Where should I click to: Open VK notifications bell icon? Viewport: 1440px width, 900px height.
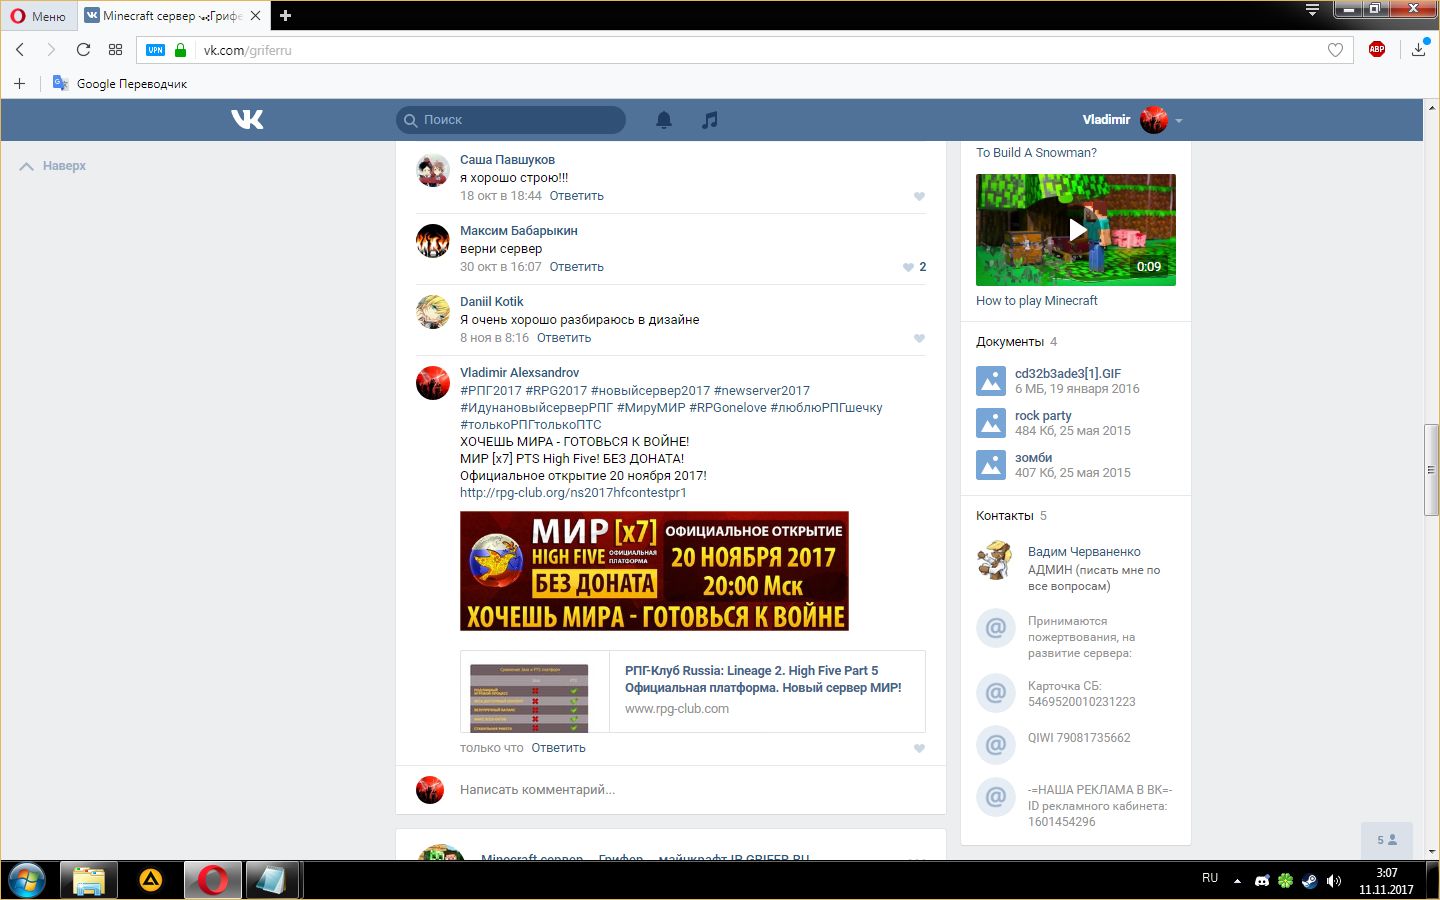point(663,120)
